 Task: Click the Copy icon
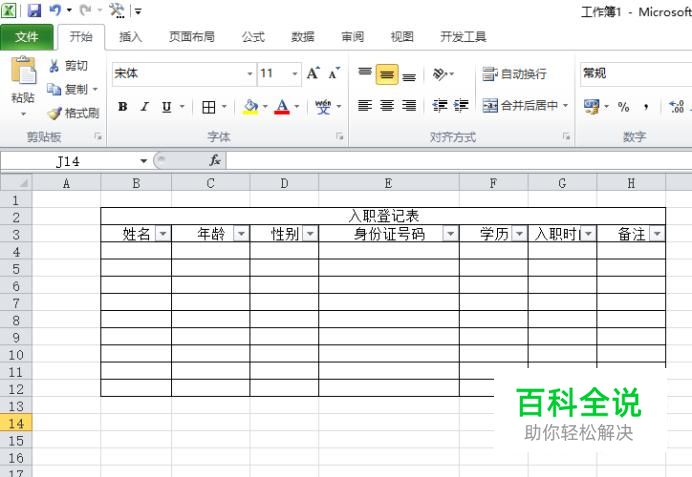[x=54, y=90]
